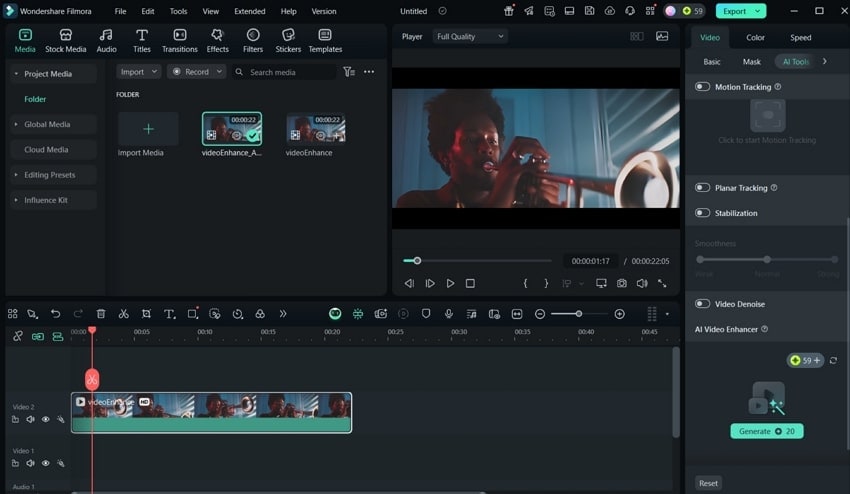850x494 pixels.
Task: Mute the Video 1 track
Action: tap(30, 463)
